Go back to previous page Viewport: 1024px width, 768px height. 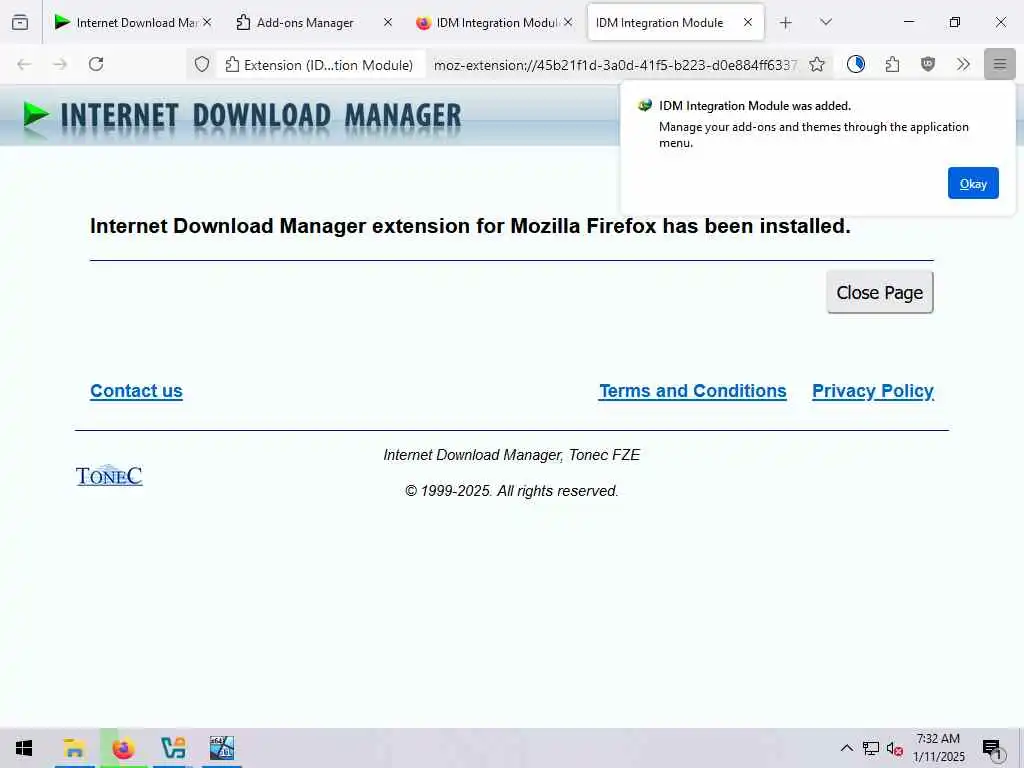tap(24, 64)
